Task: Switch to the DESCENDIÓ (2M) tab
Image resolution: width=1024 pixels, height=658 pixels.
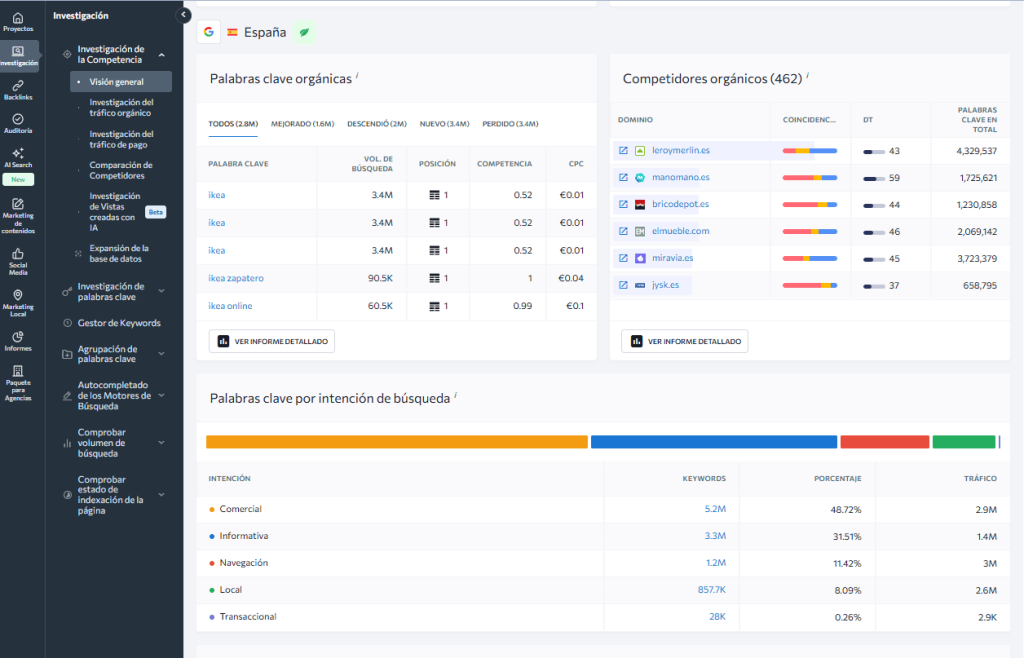Action: 377,124
